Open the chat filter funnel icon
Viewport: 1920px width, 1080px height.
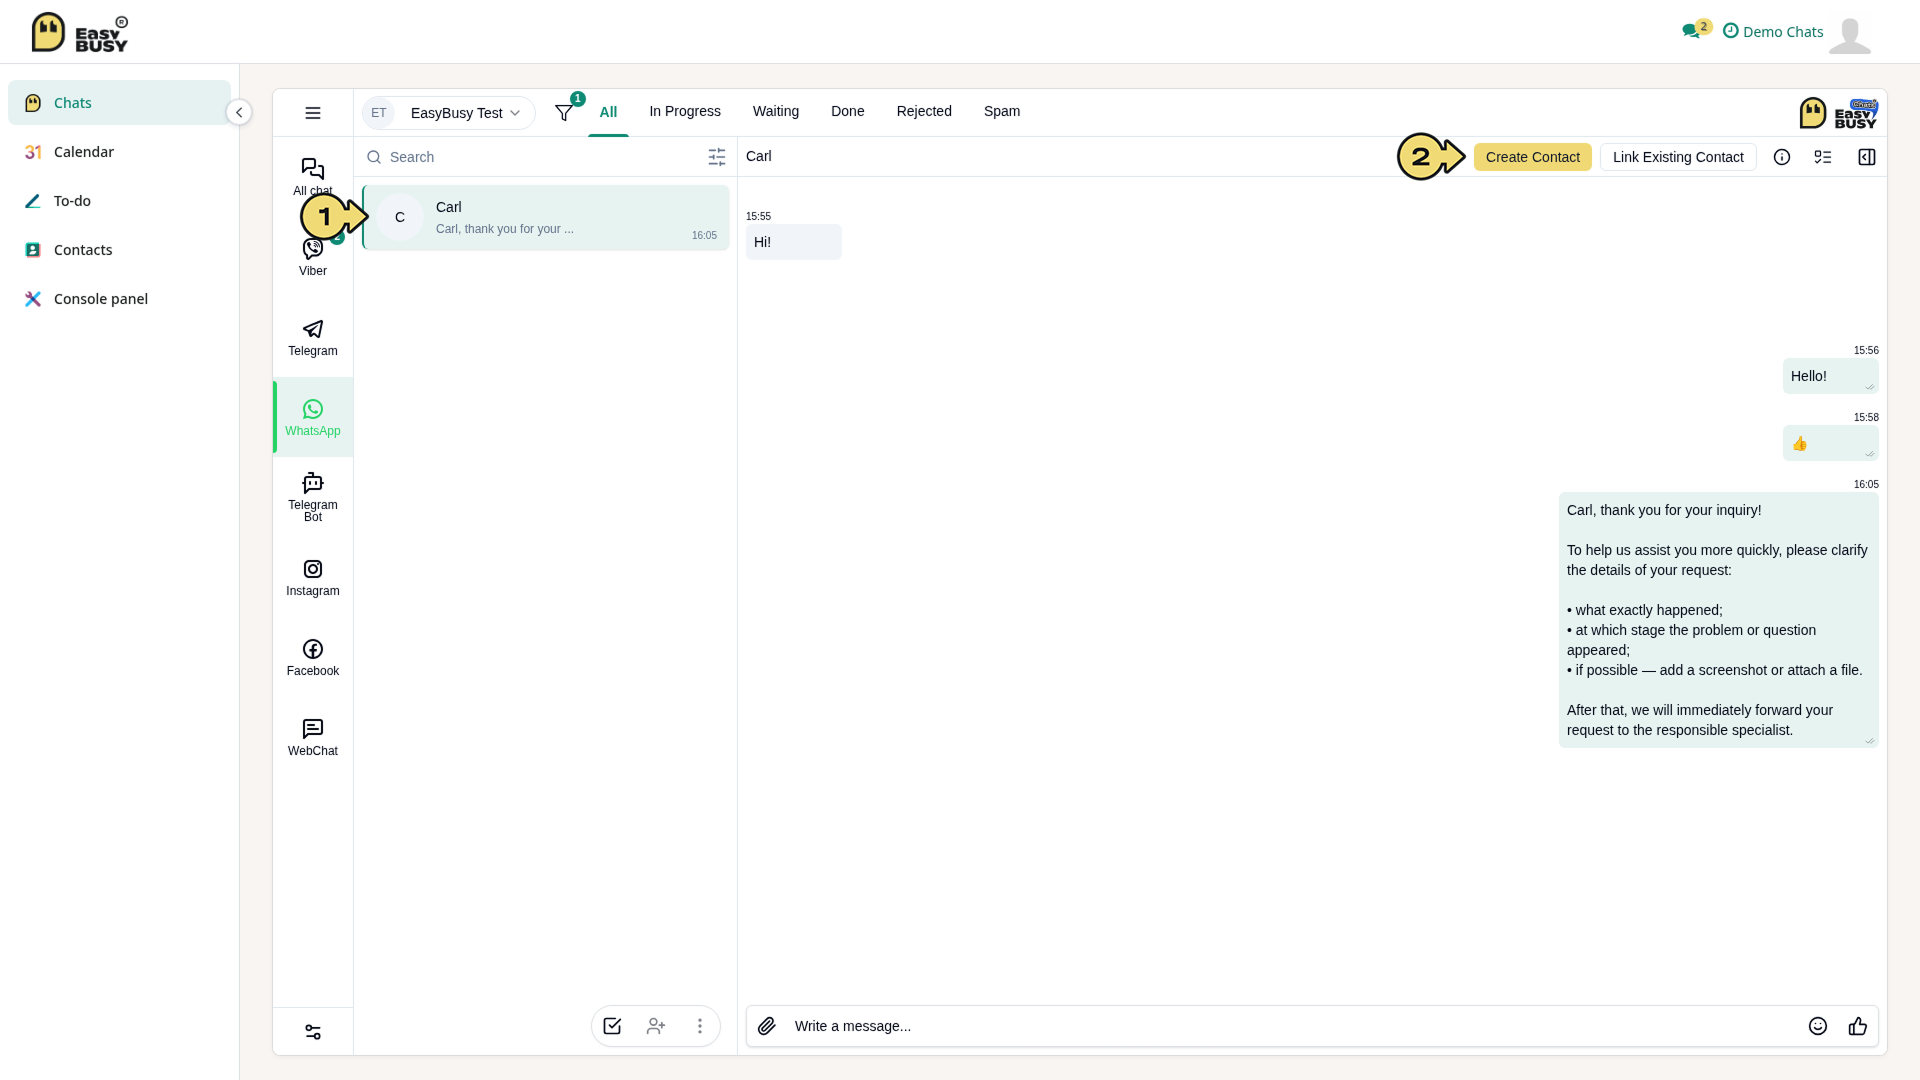(x=564, y=113)
